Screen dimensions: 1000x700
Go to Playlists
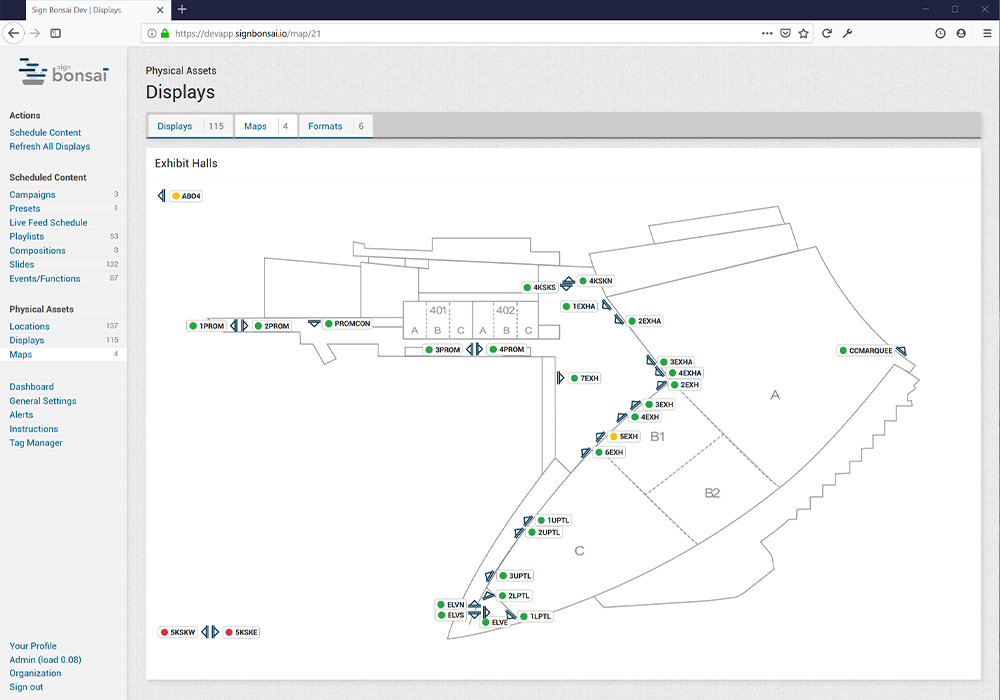(x=27, y=237)
